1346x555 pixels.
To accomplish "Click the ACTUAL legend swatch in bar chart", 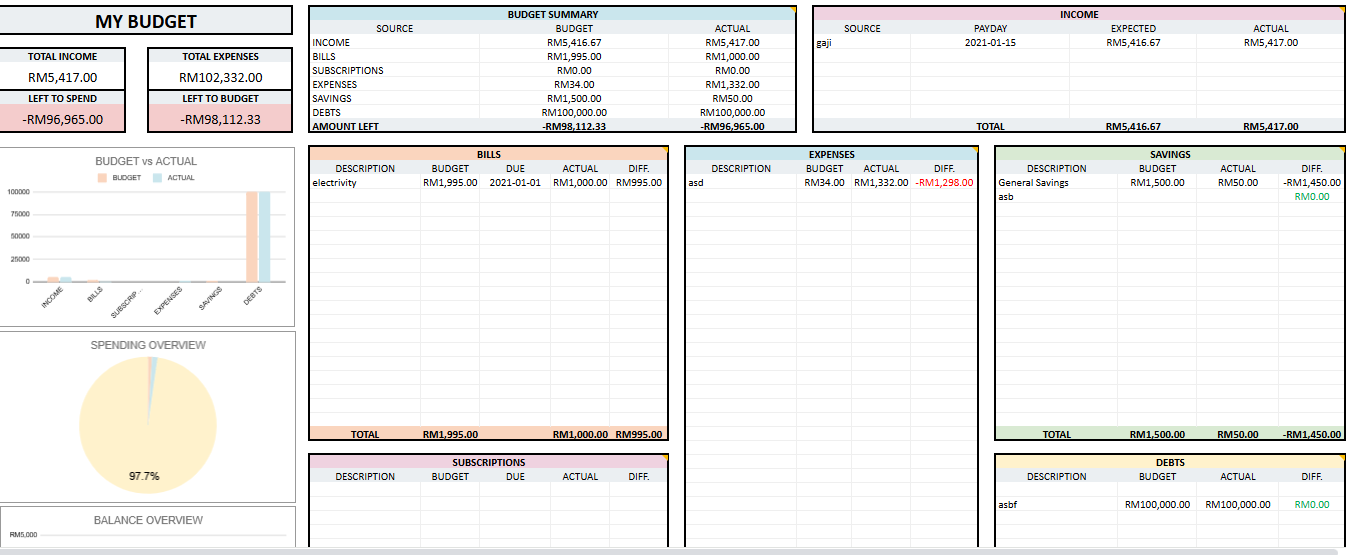I will tap(157, 177).
